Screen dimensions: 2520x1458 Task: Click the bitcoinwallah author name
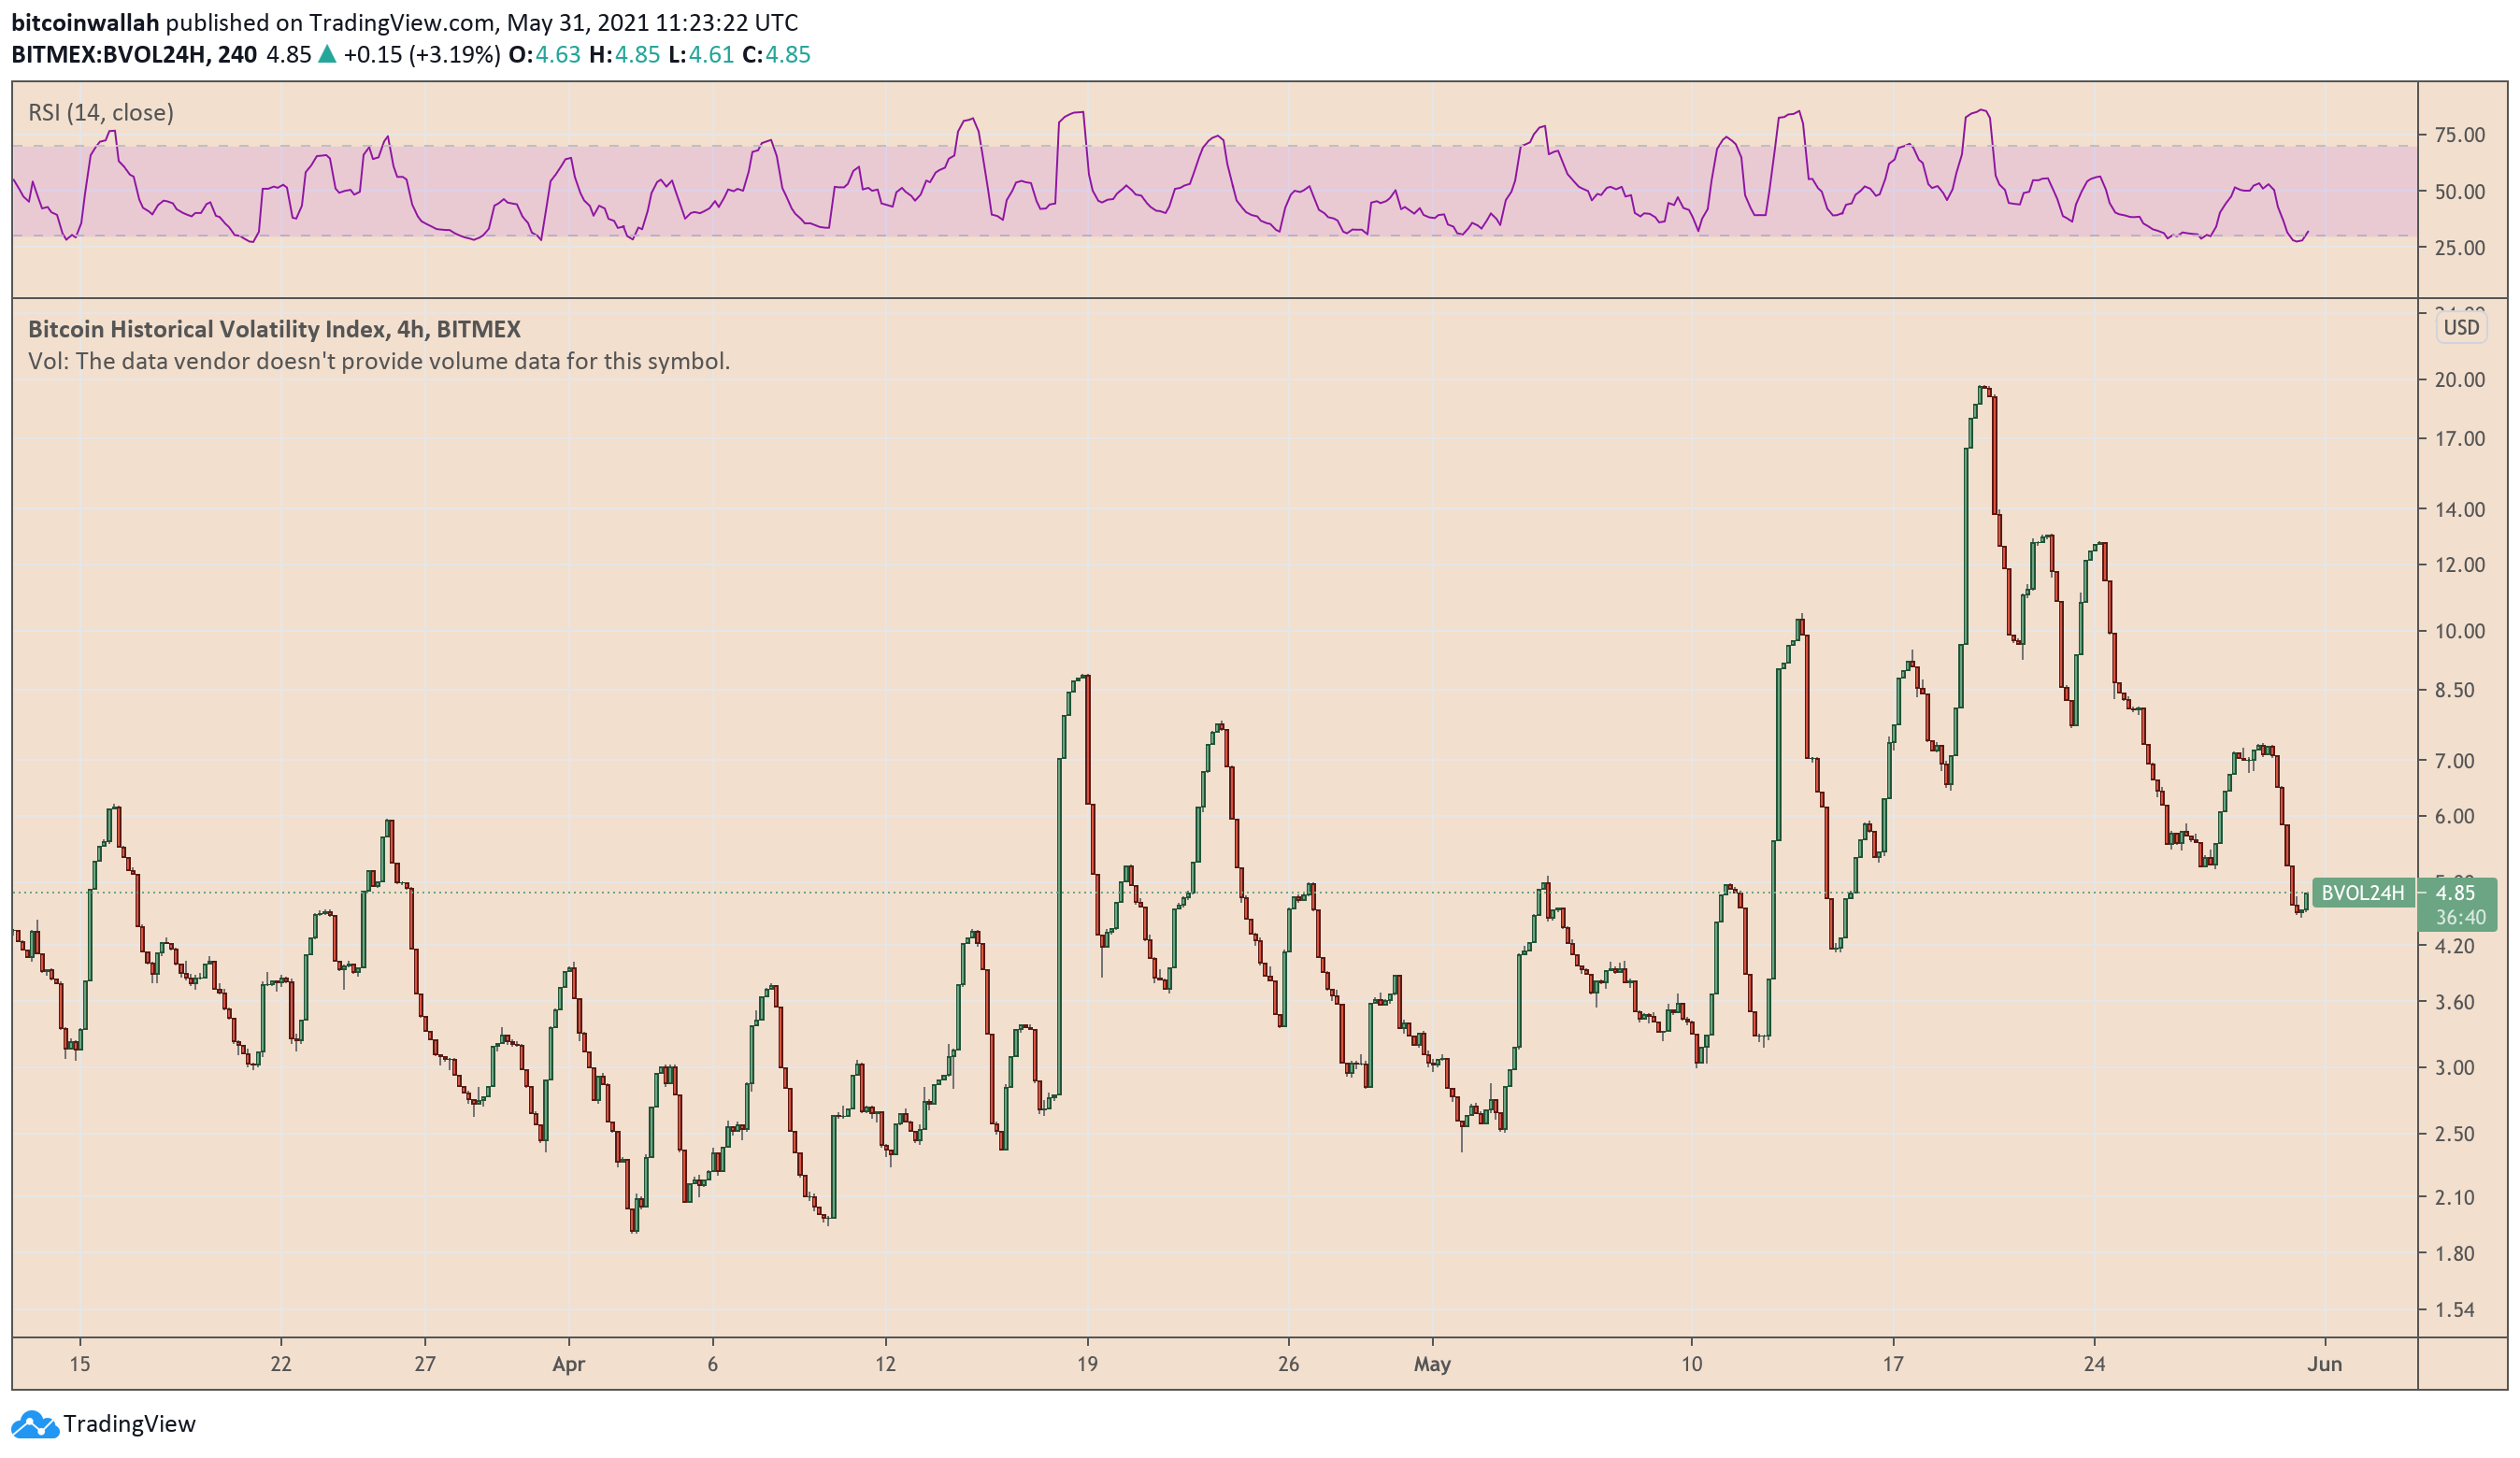(x=85, y=22)
